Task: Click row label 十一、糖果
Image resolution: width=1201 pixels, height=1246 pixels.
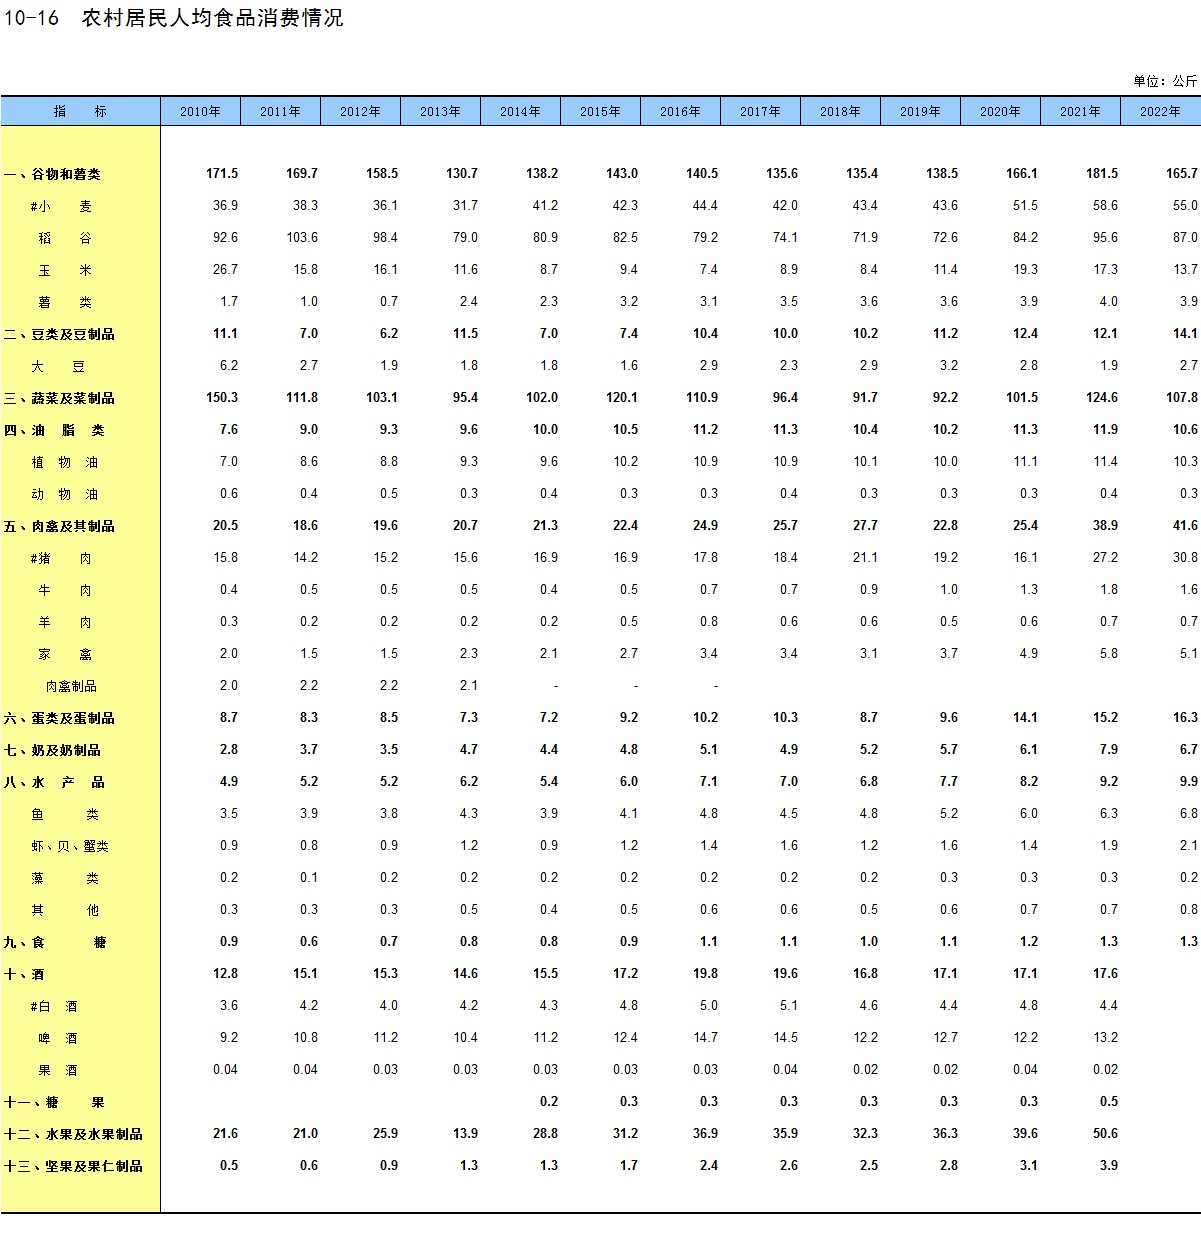Action: pyautogui.click(x=54, y=1102)
